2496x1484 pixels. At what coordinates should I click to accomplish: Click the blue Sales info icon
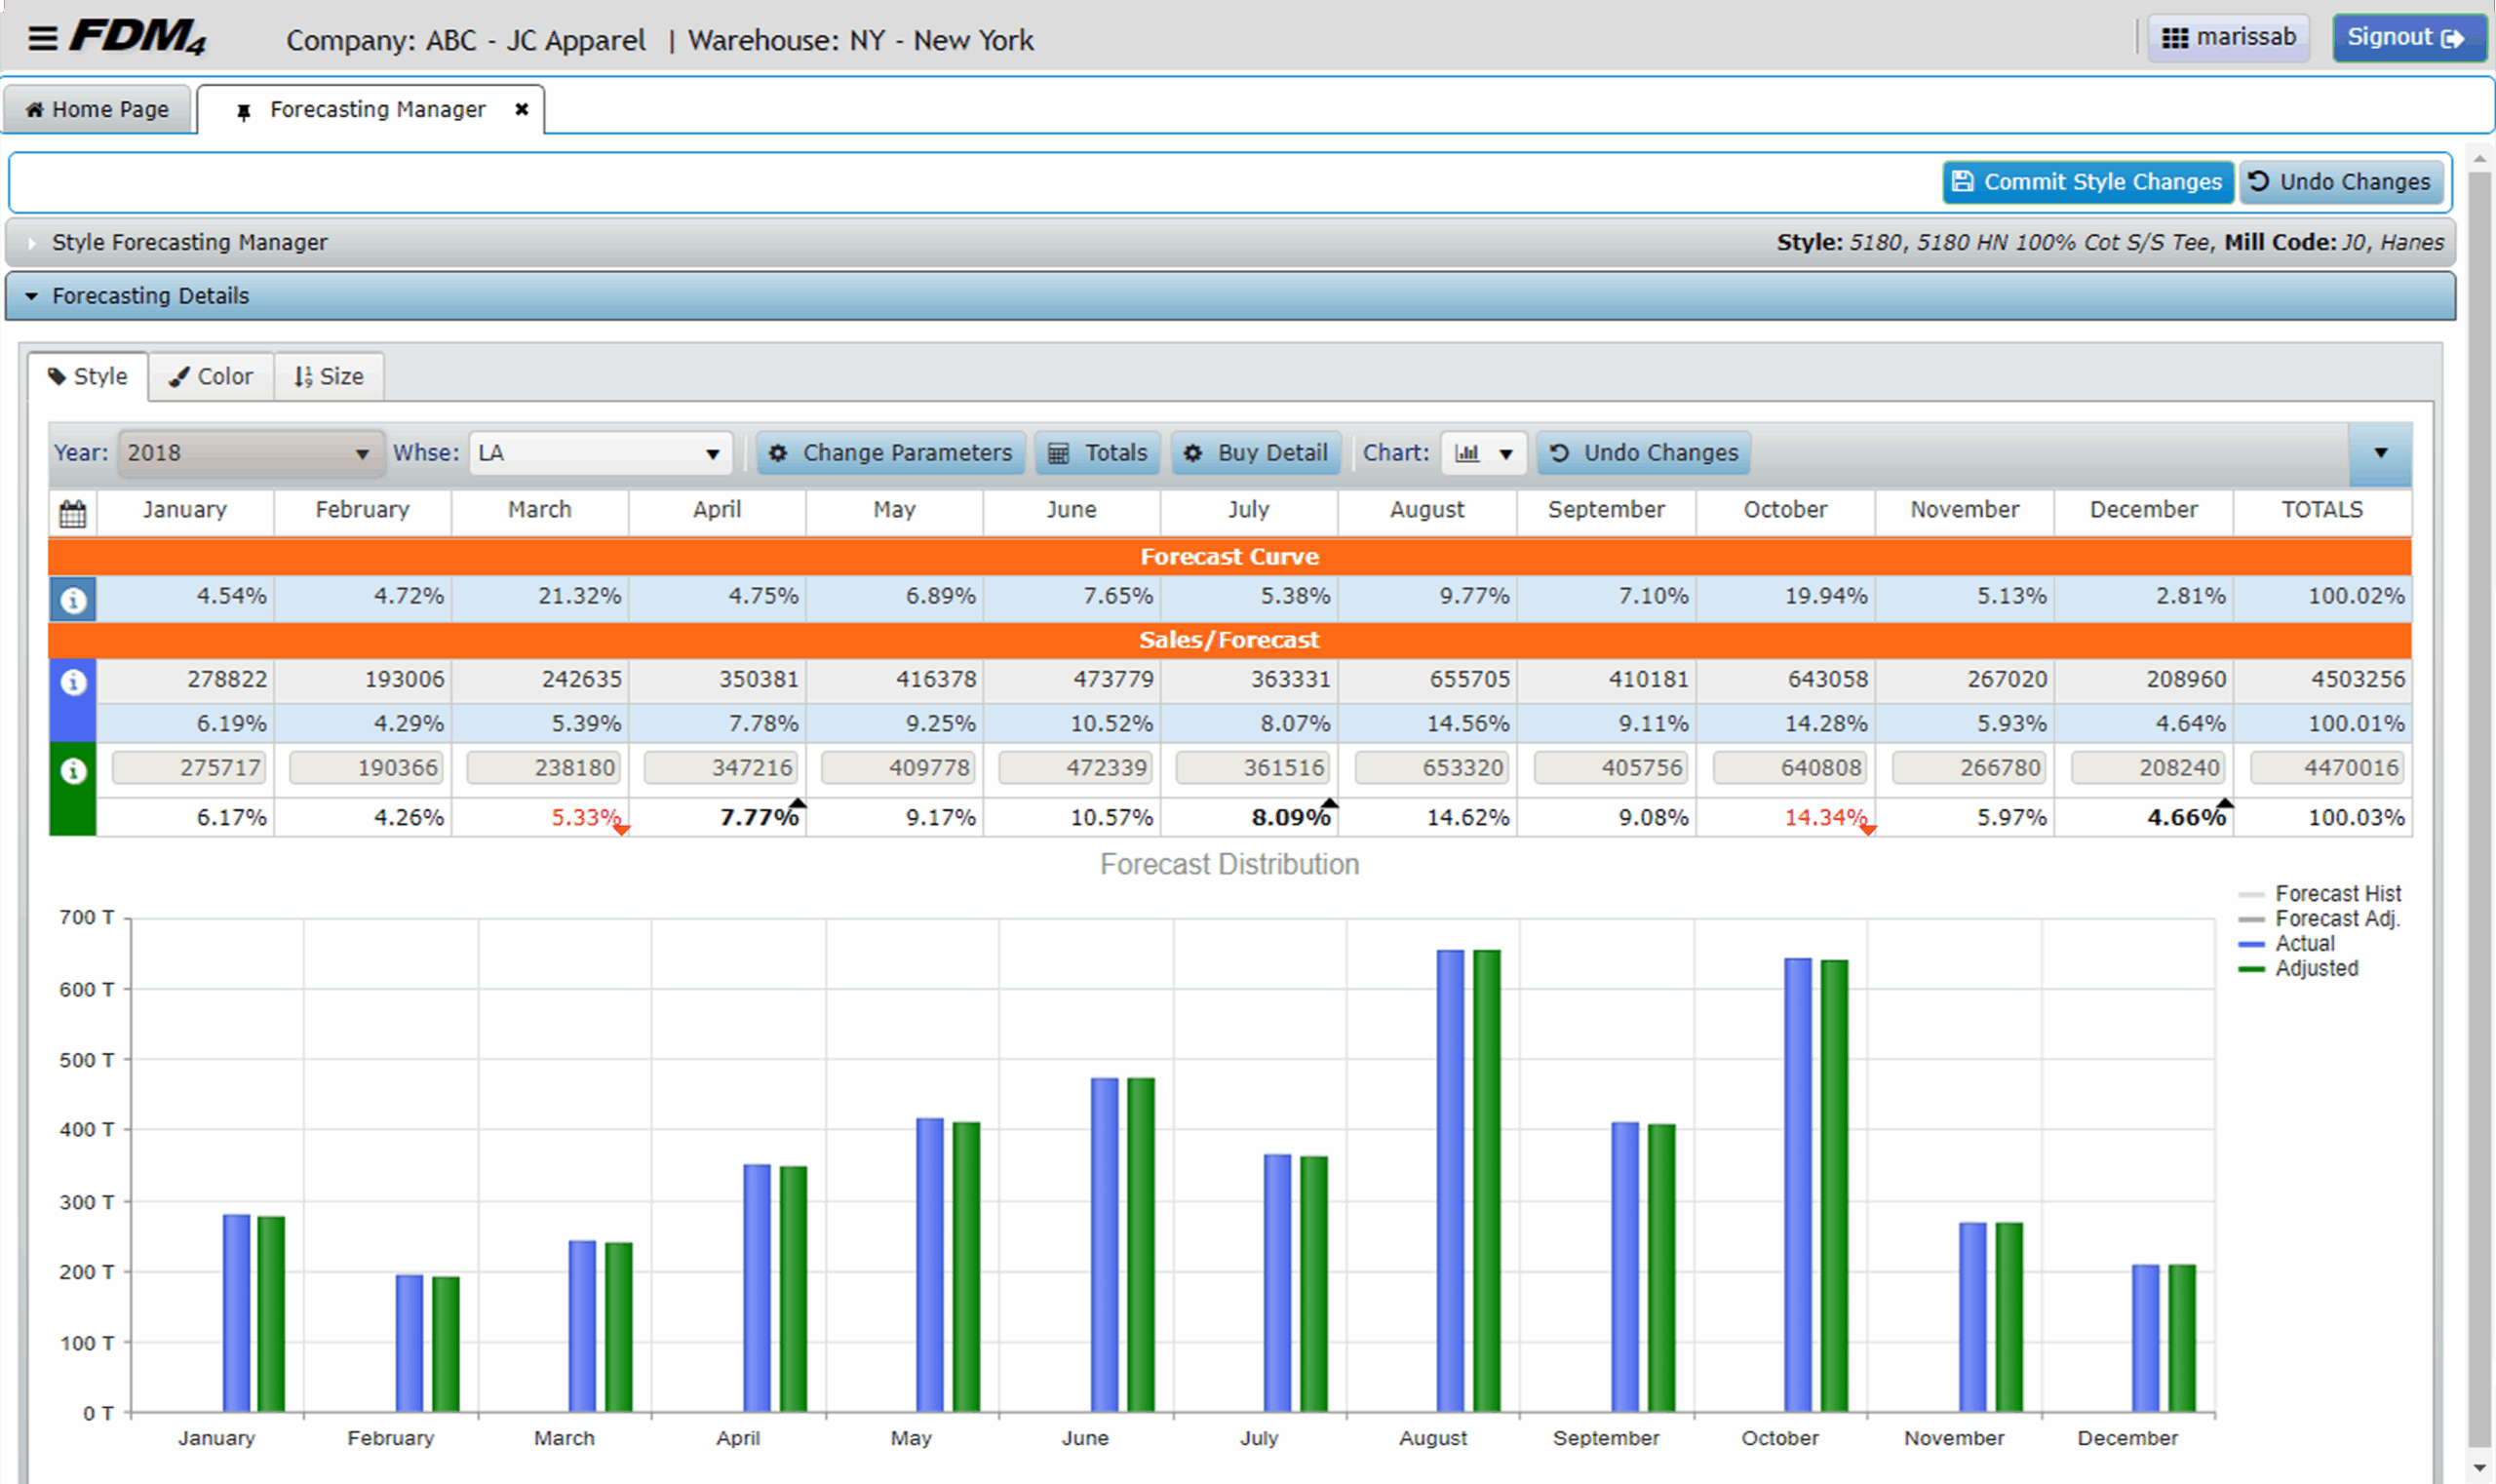72,682
